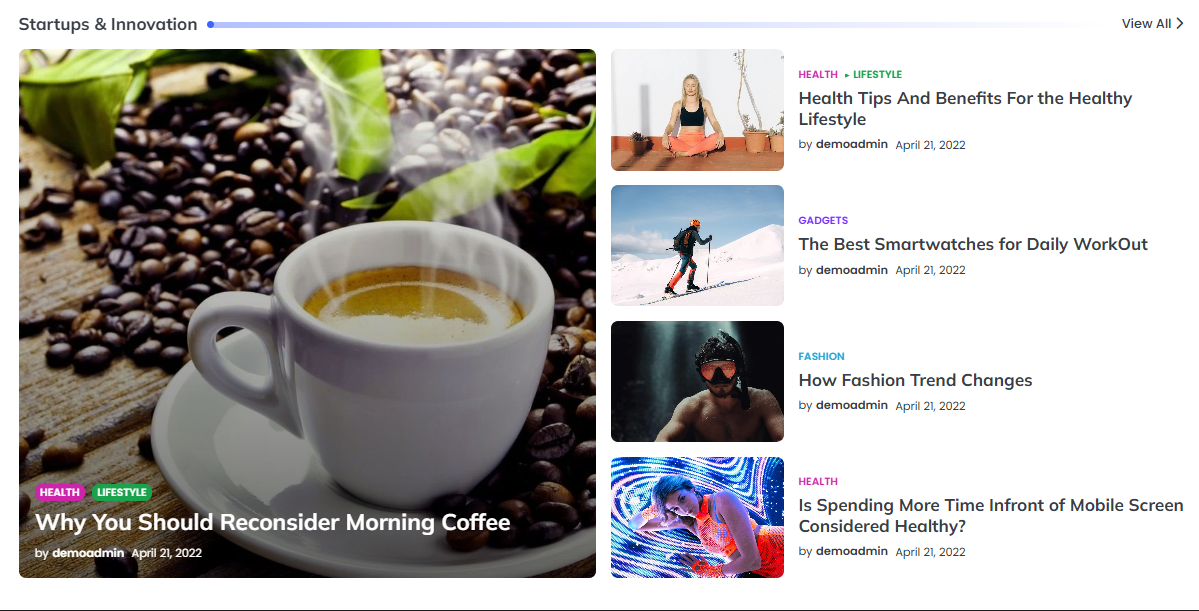
Task: Select the FASHION category tag
Action: pyautogui.click(x=821, y=356)
